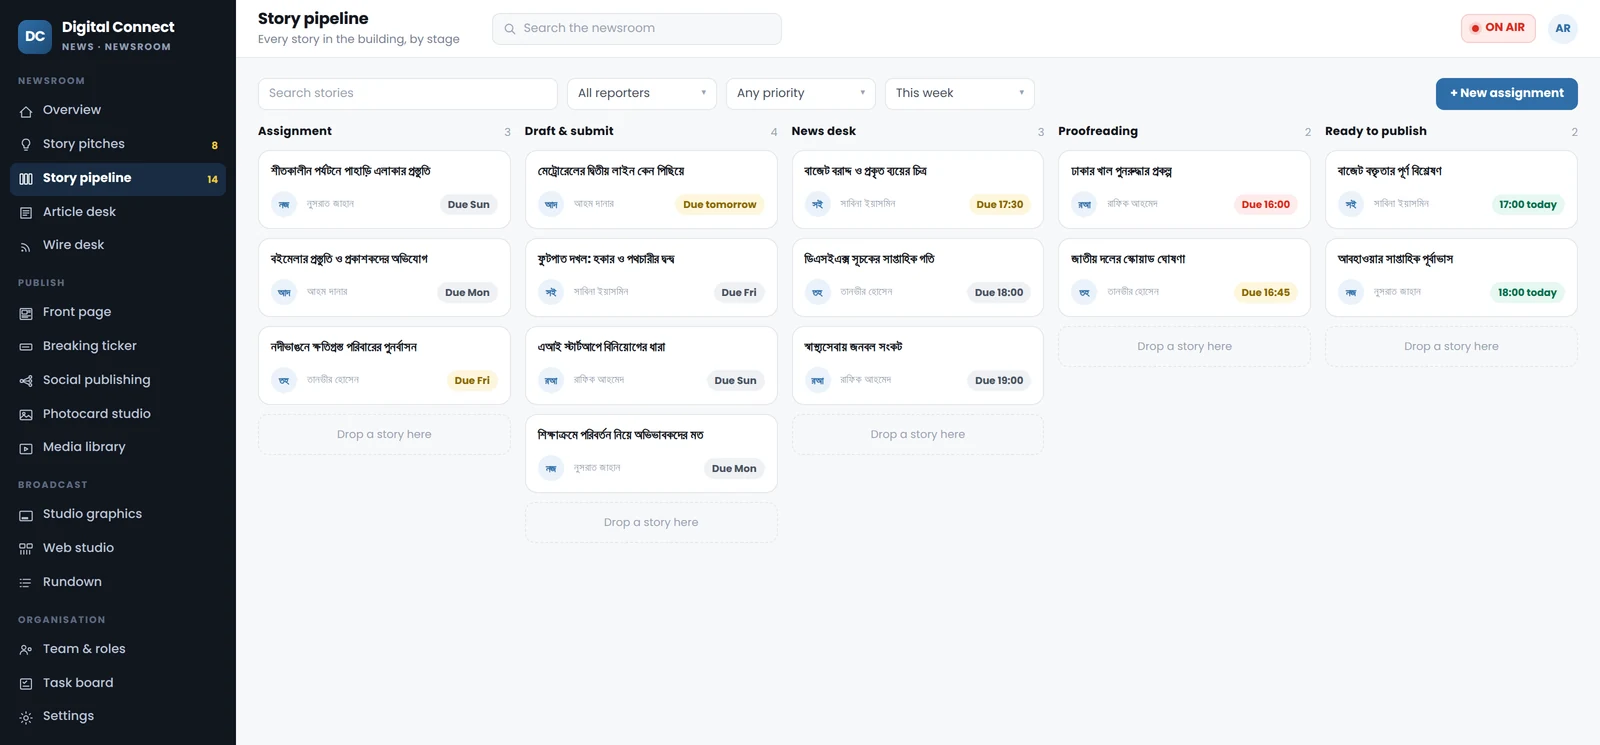Click the Web studio grid icon
The height and width of the screenshot is (745, 1600).
click(26, 549)
